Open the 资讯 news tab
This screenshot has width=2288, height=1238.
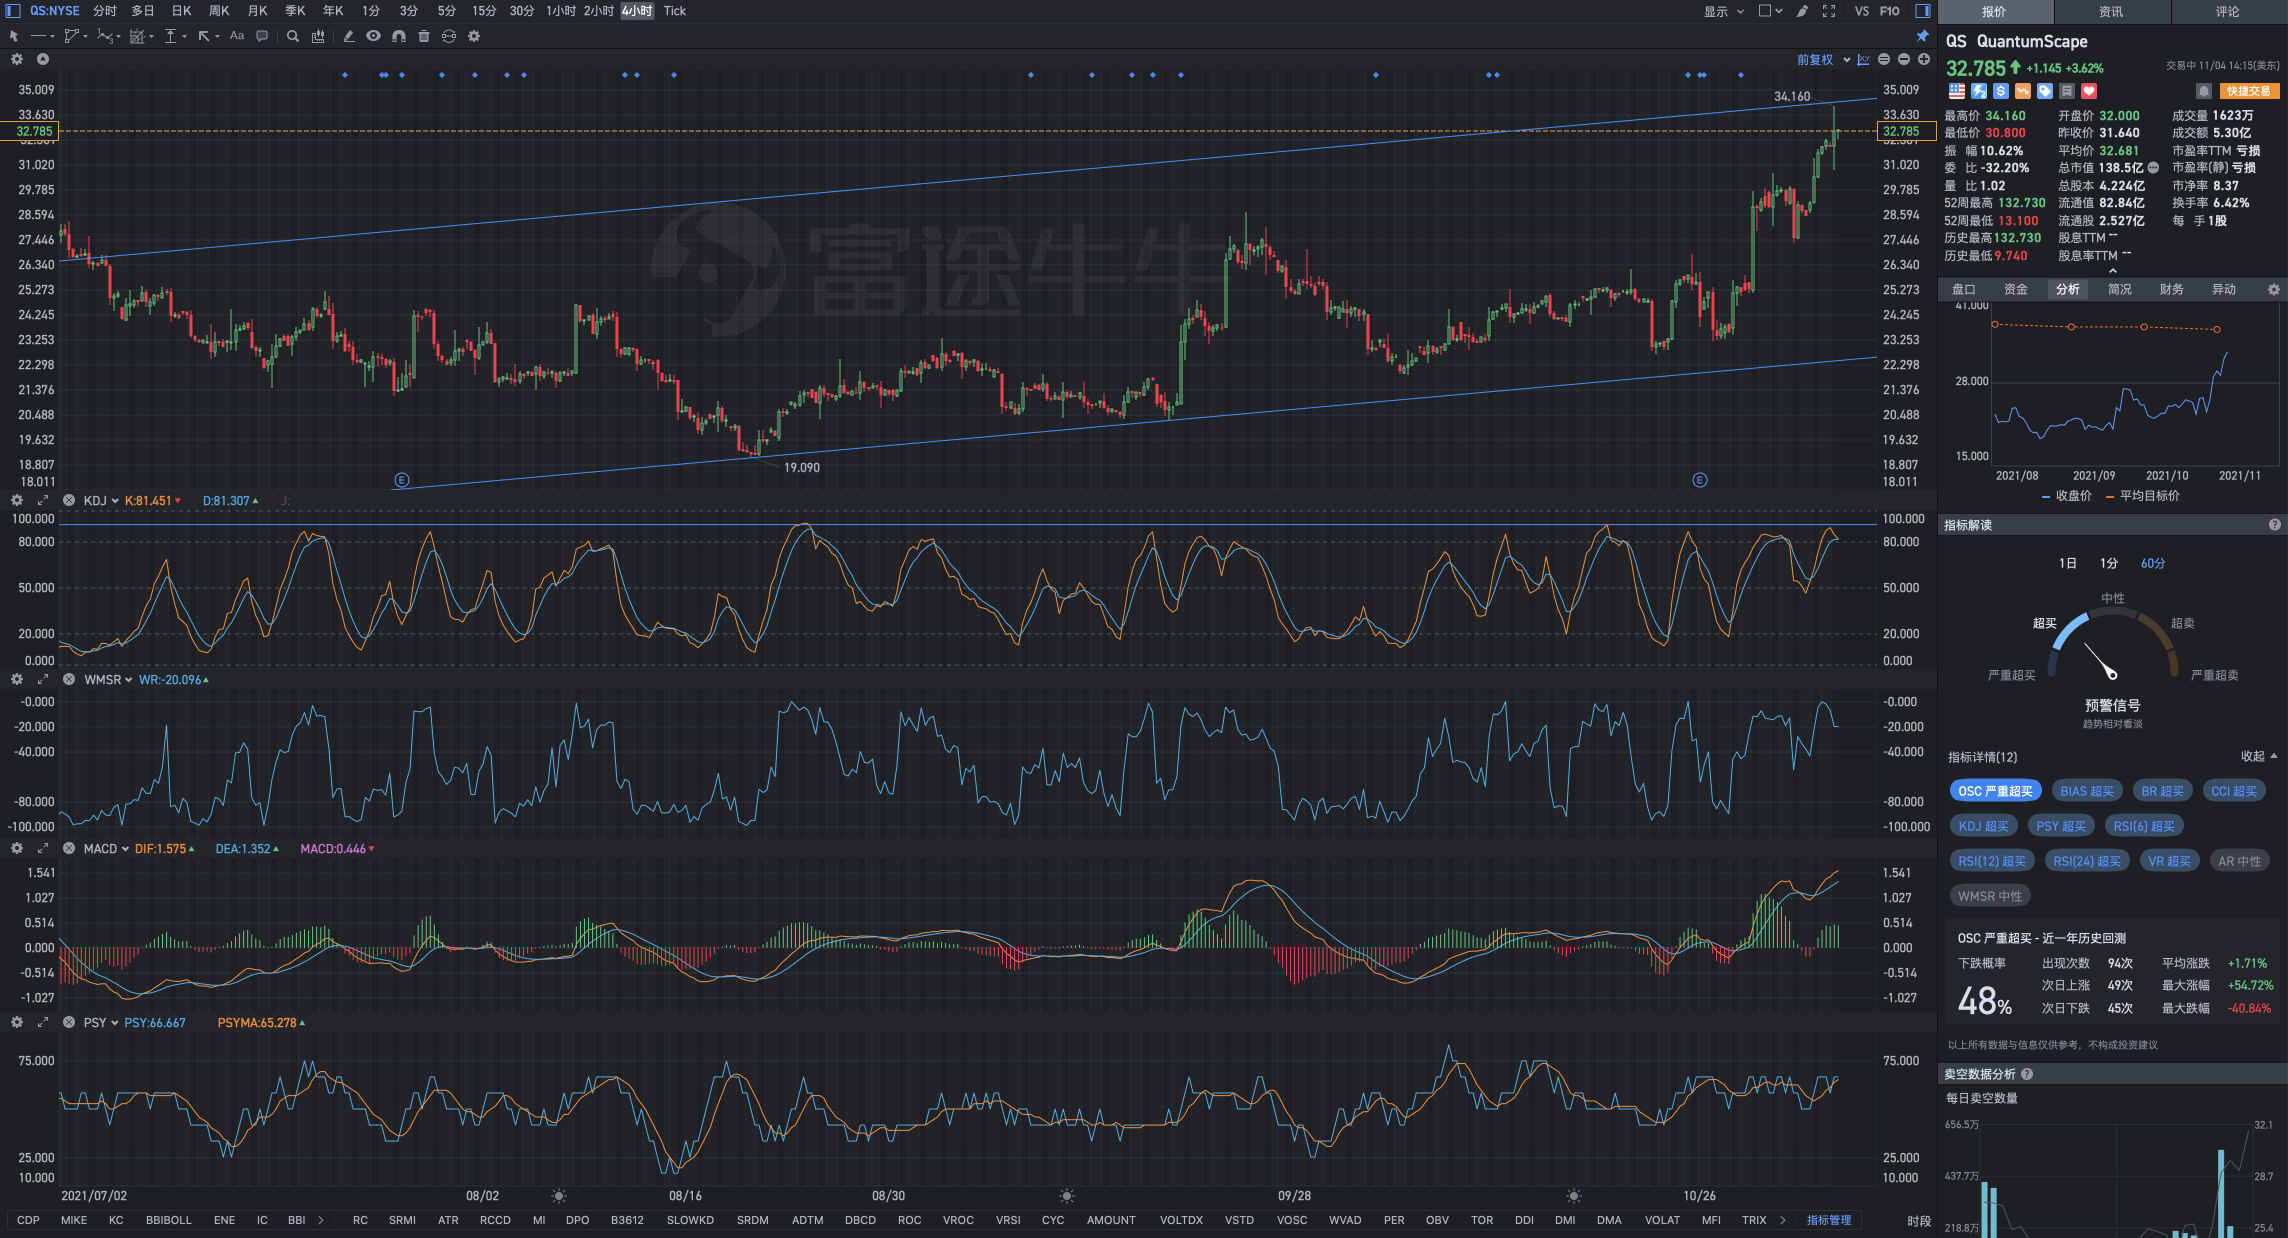point(2111,11)
